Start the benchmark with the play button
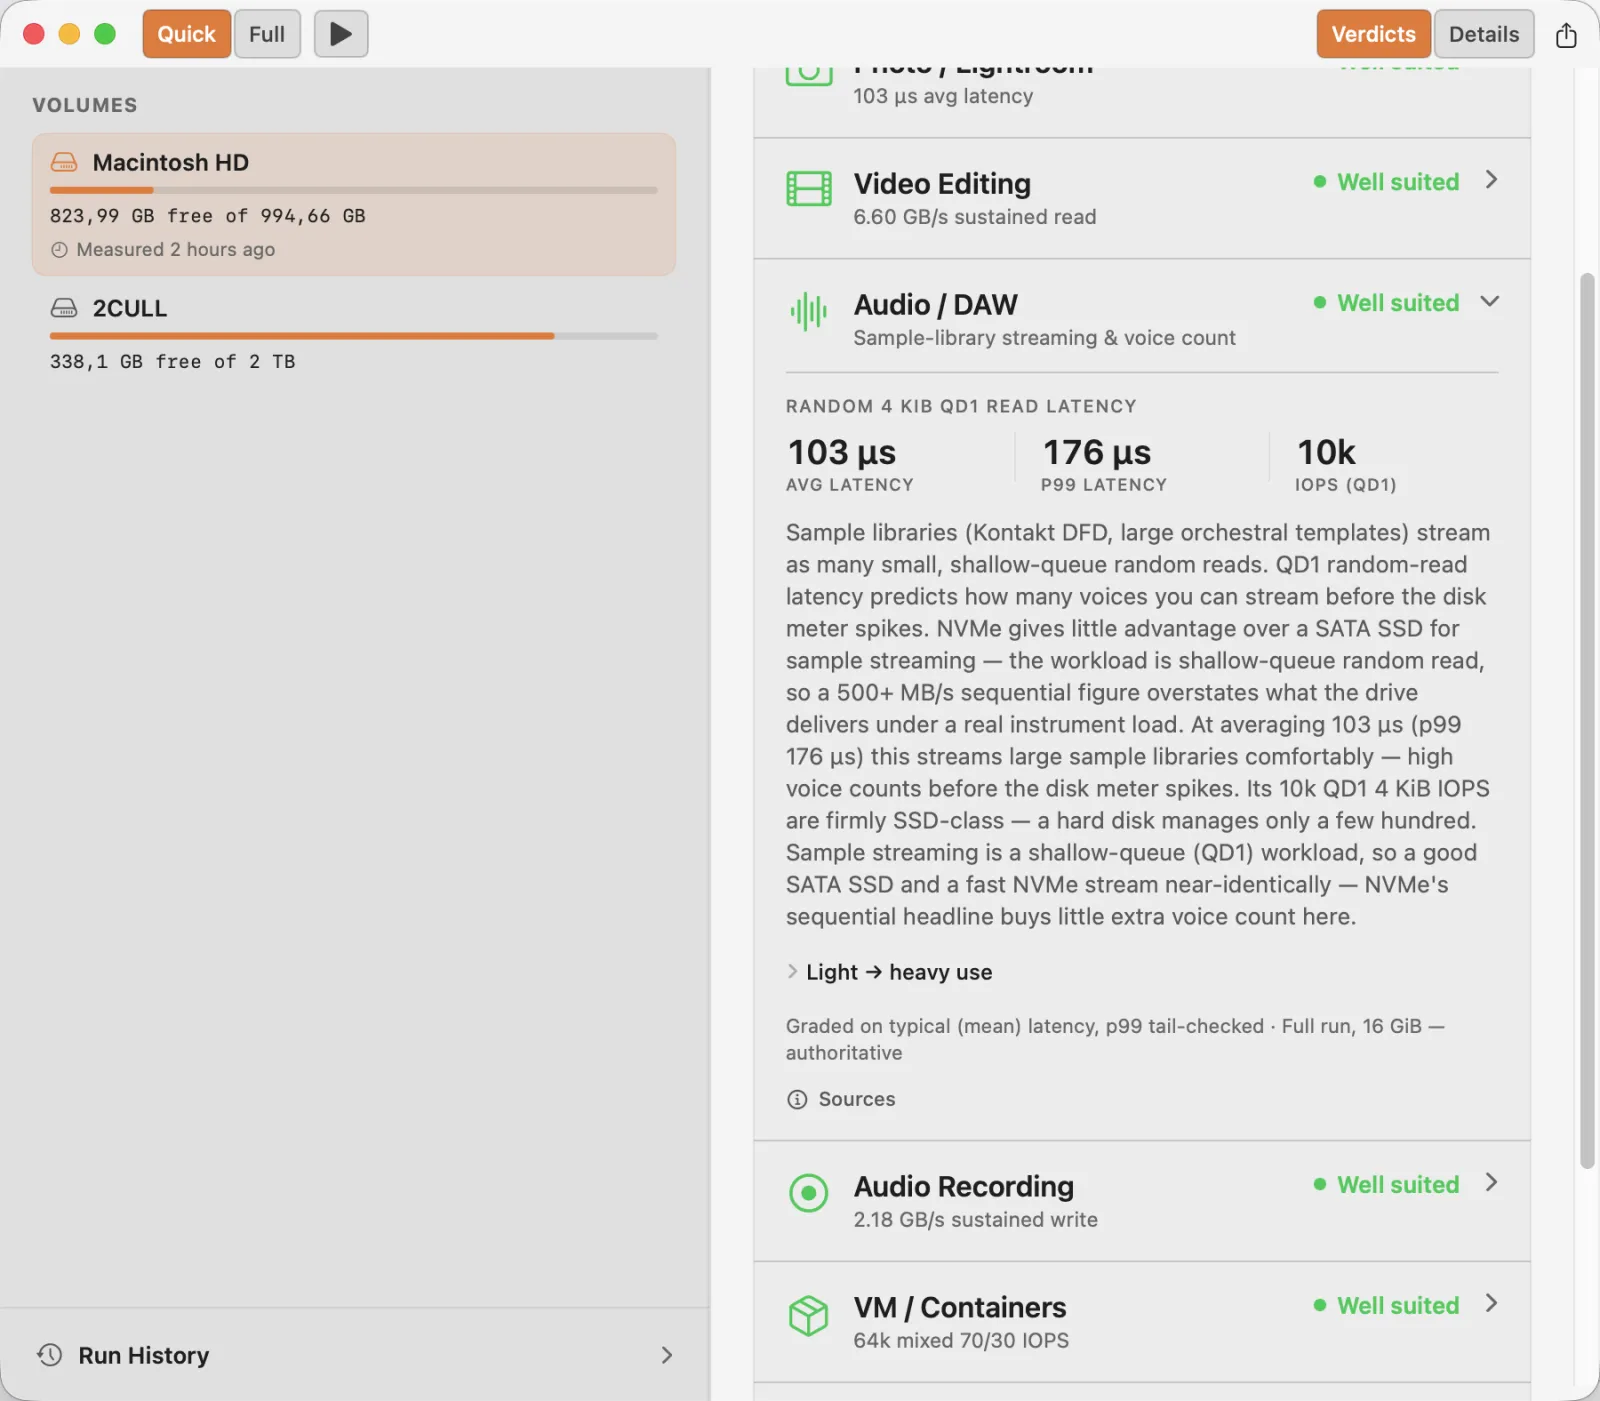 point(341,34)
